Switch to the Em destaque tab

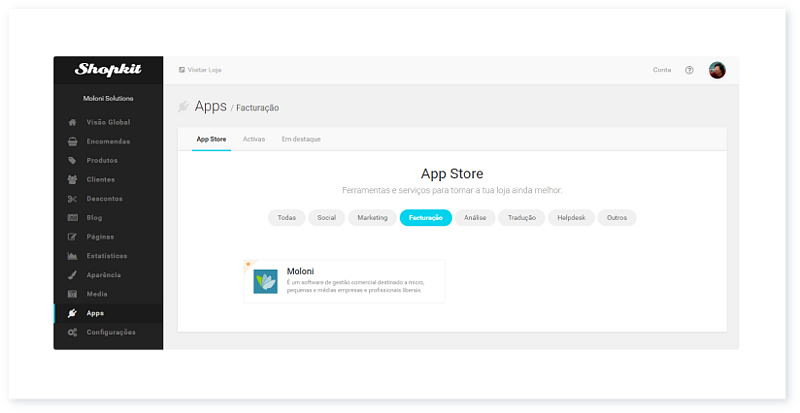click(301, 139)
